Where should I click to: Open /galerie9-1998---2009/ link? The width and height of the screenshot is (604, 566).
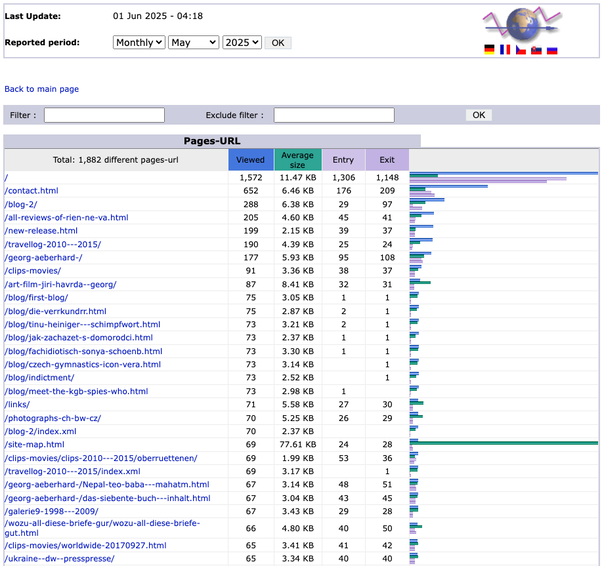point(51,511)
